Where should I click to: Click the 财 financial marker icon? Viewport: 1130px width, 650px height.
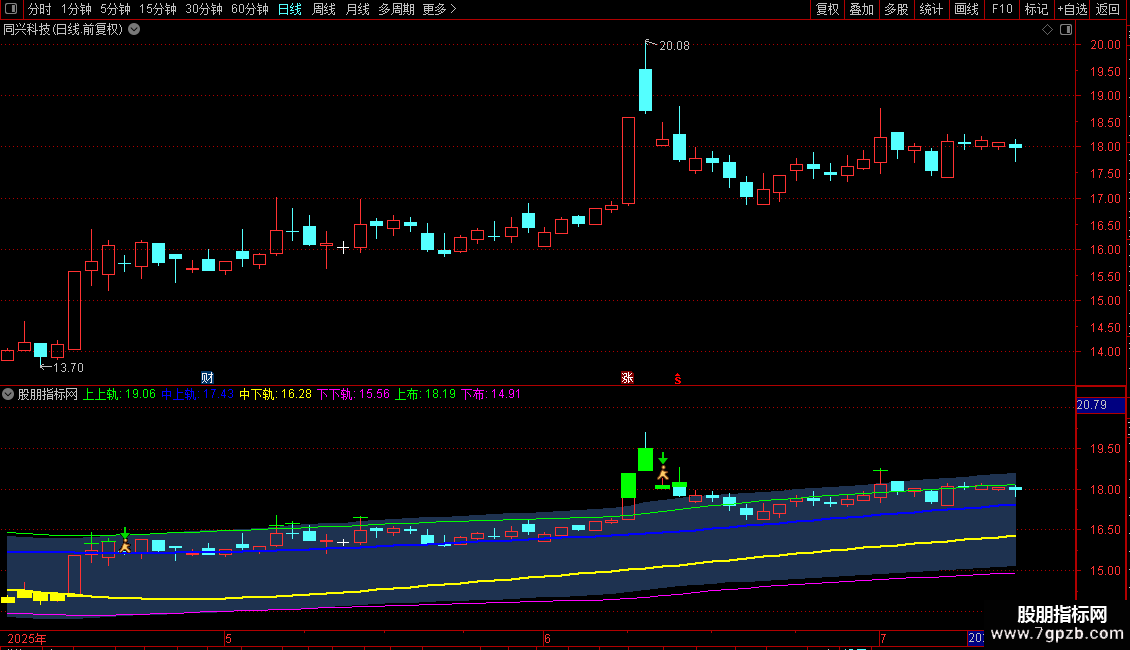[x=208, y=378]
